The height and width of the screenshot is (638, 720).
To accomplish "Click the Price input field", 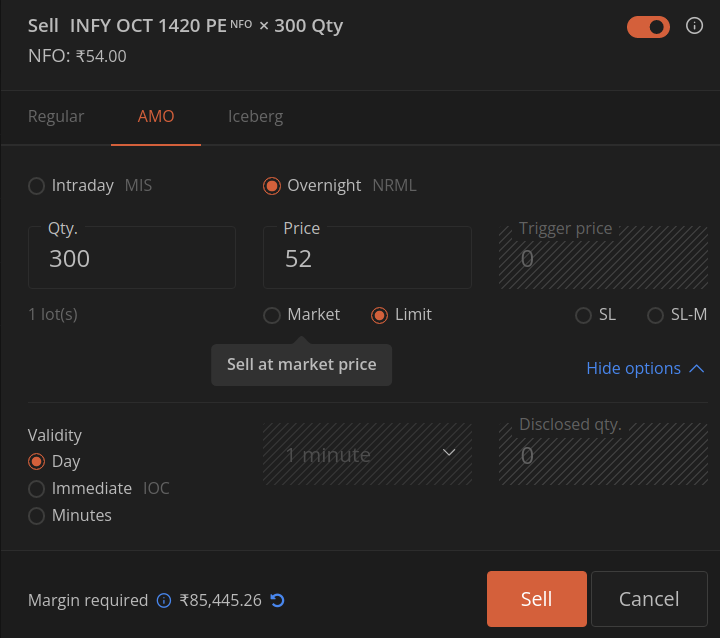I will (x=367, y=258).
